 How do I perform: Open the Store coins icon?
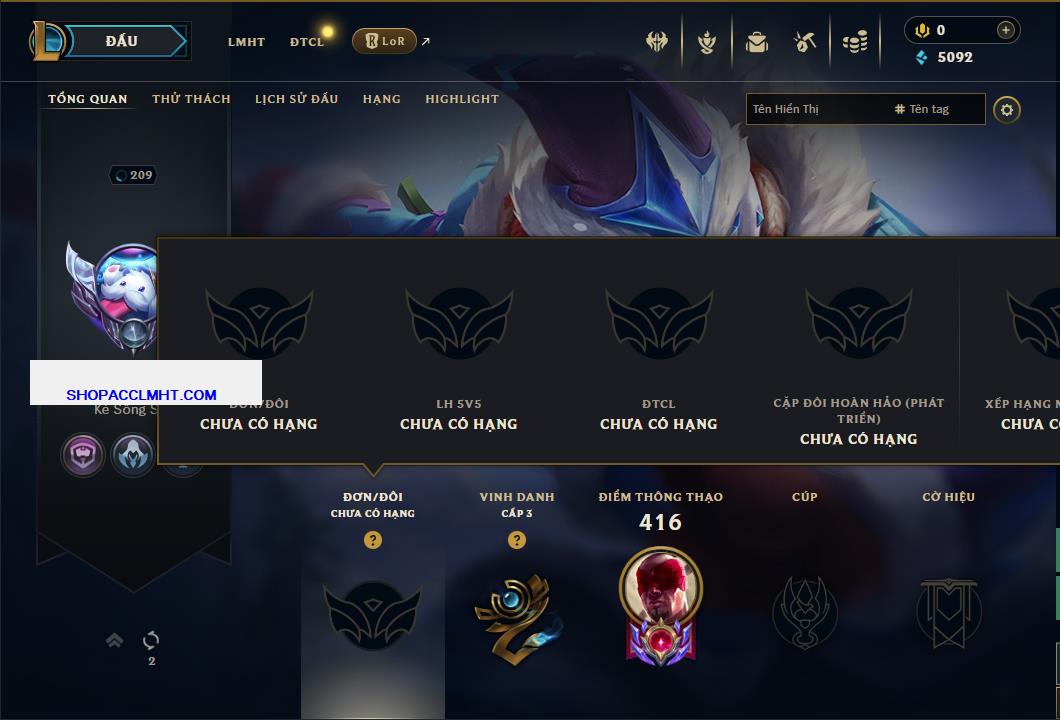click(855, 43)
